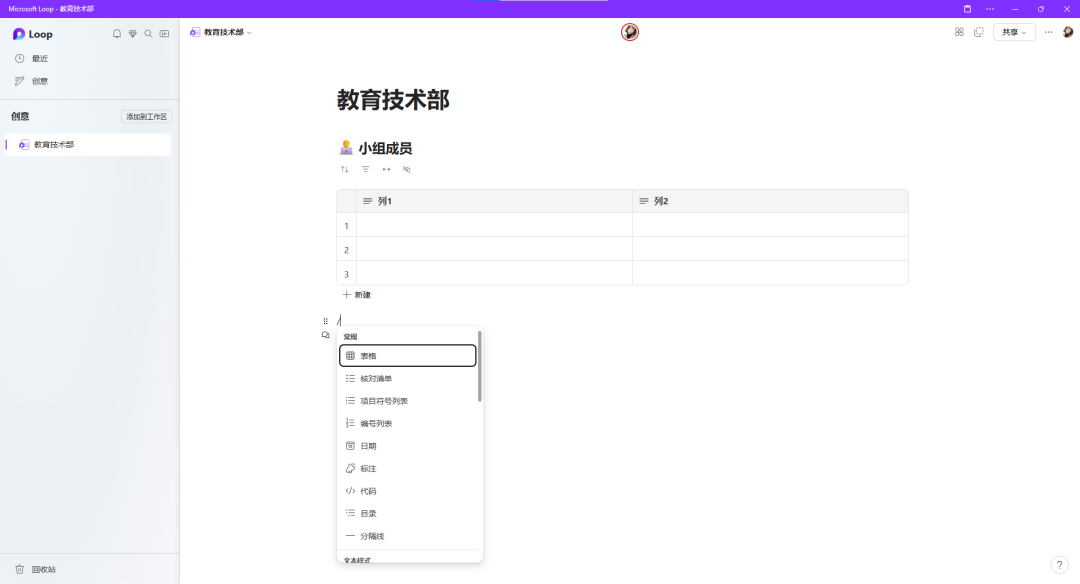Click the drag handle next to the slash line
This screenshot has width=1080, height=584.
click(324, 320)
